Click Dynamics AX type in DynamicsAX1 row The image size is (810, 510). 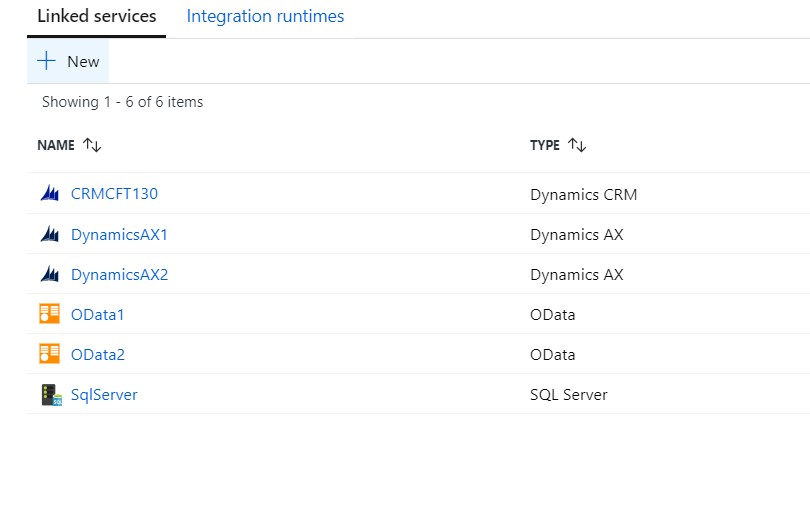(577, 235)
